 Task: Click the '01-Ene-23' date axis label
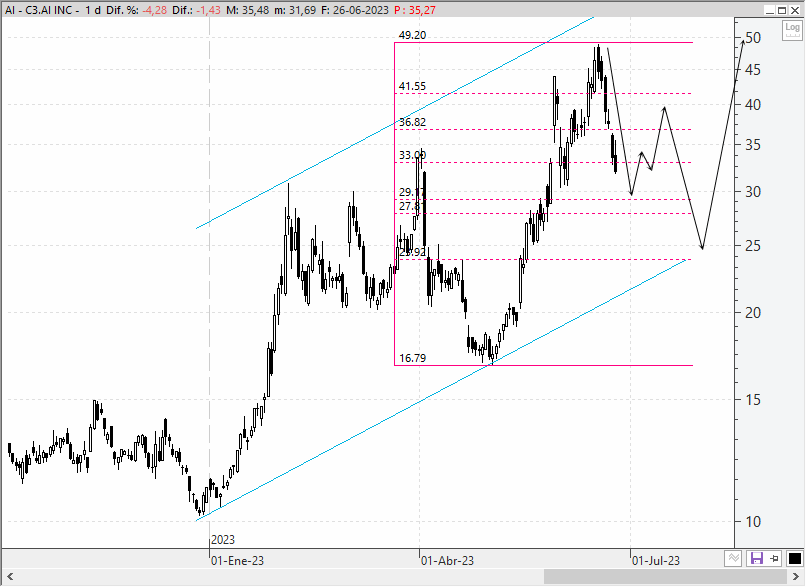click(237, 561)
